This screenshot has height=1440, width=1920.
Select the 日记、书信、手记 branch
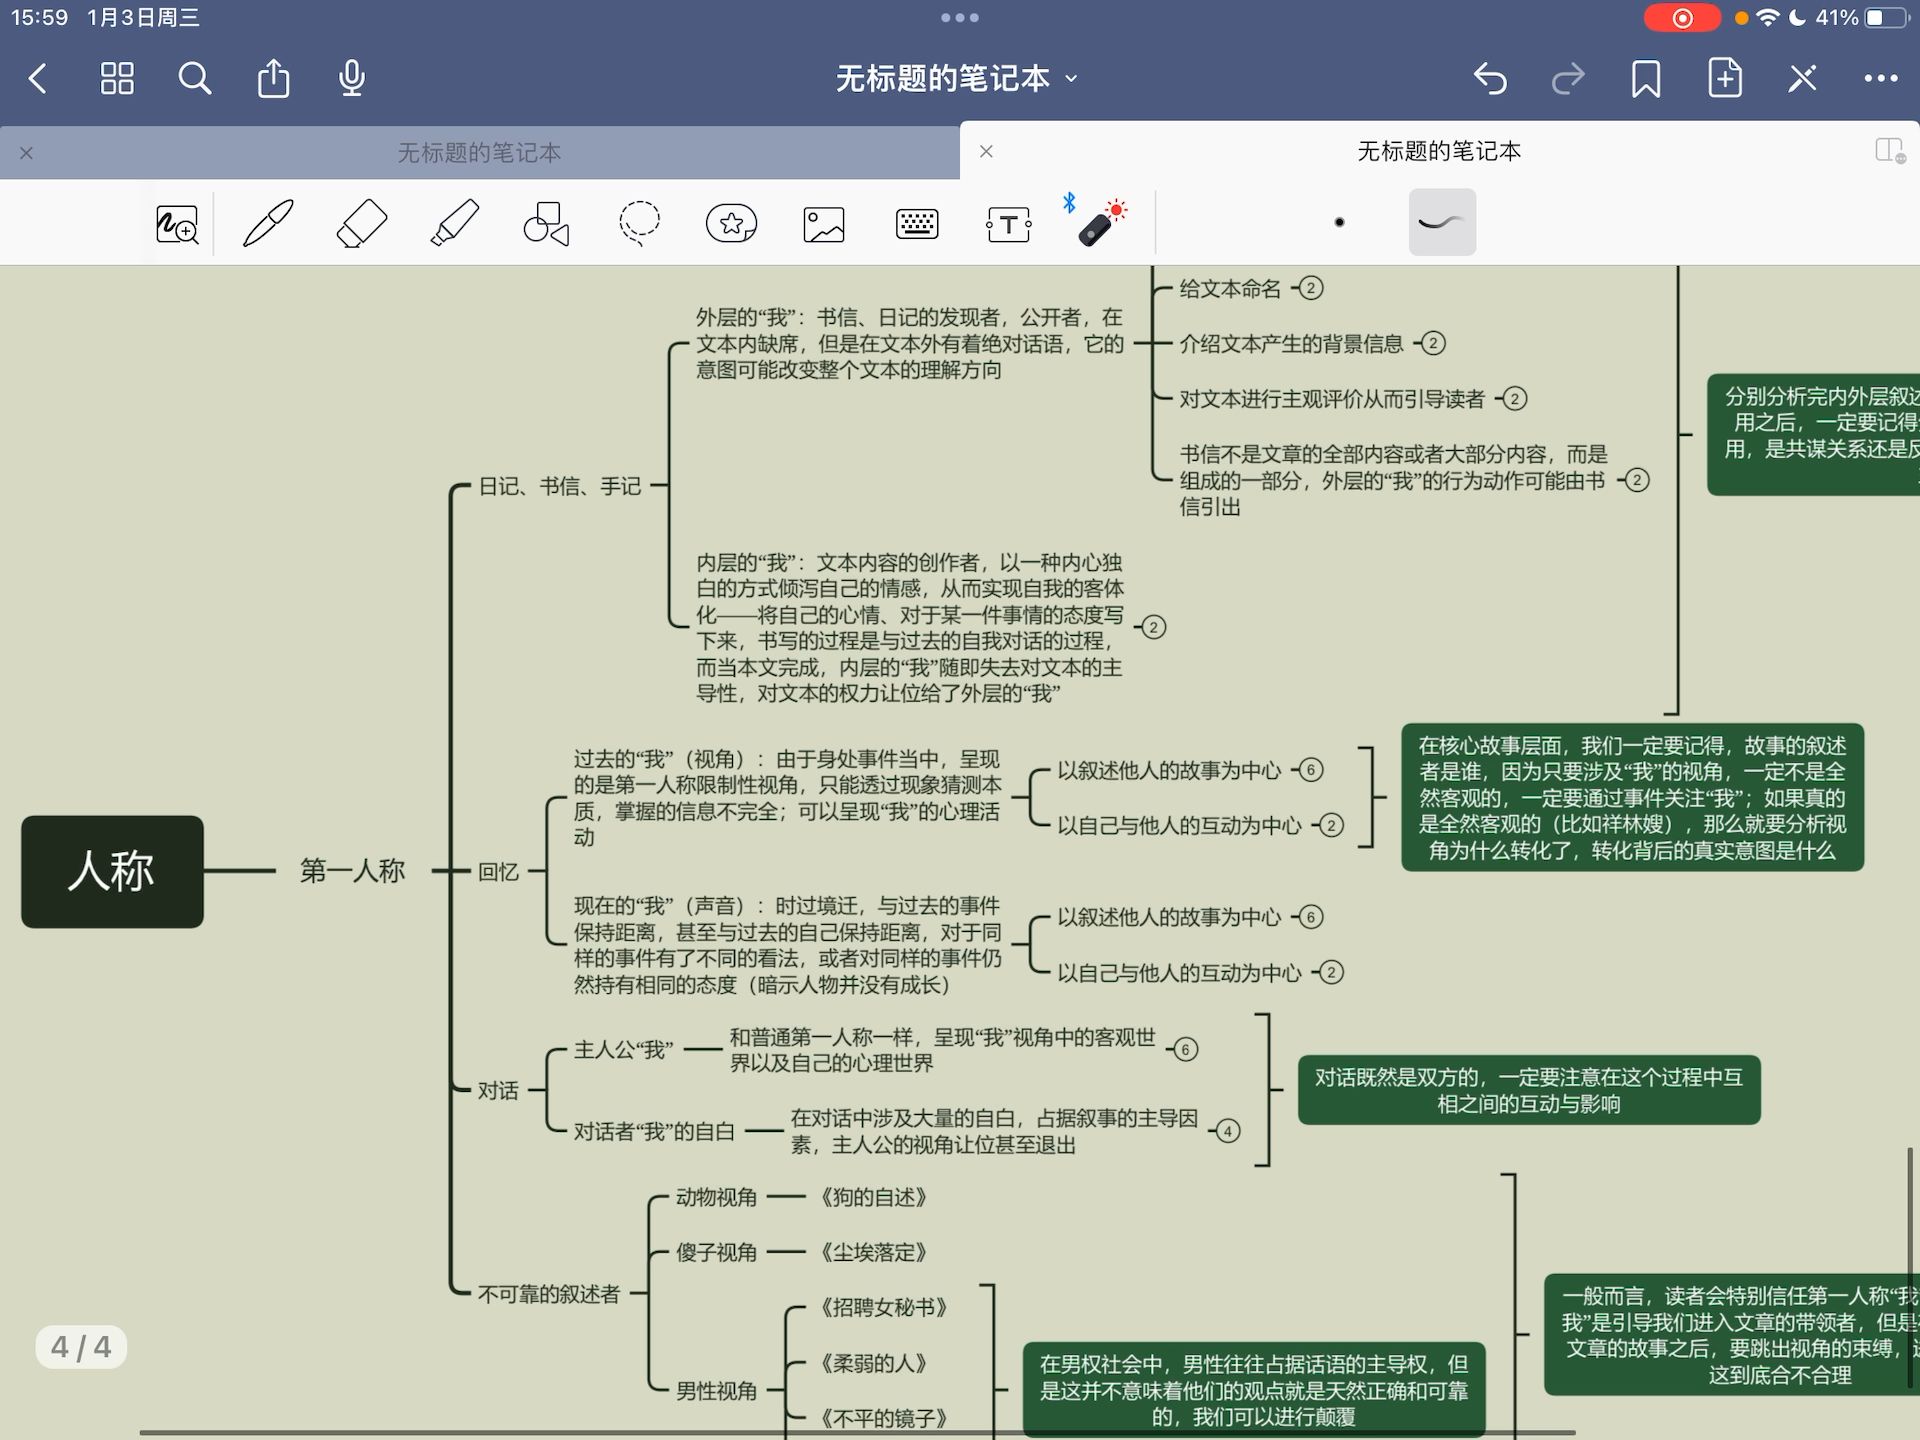click(560, 486)
